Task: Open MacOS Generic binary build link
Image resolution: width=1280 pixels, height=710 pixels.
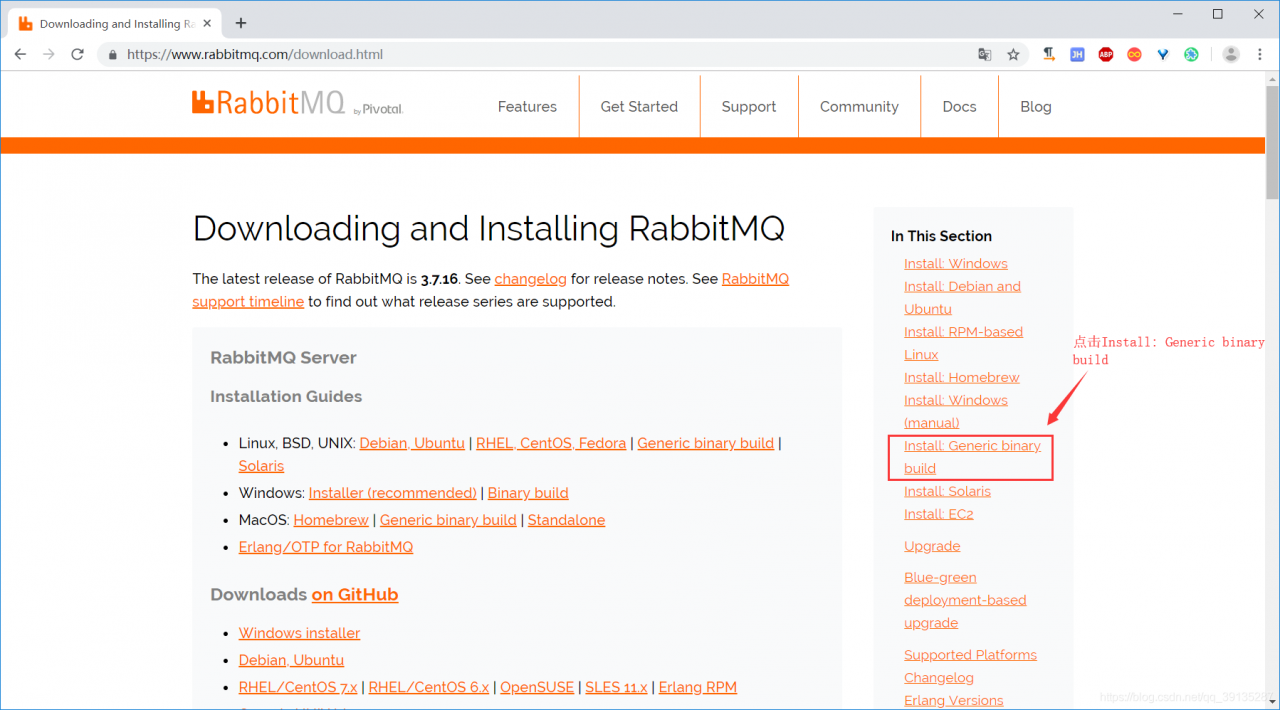Action: click(x=448, y=520)
